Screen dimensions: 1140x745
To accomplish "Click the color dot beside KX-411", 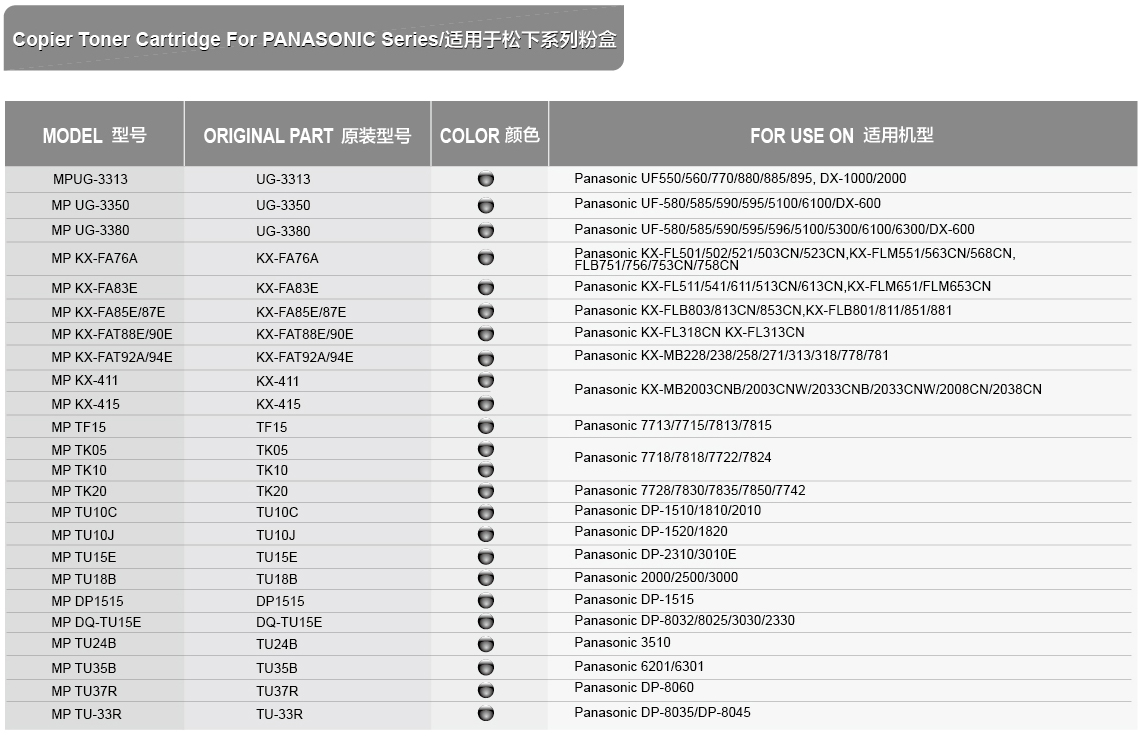I will point(486,381).
